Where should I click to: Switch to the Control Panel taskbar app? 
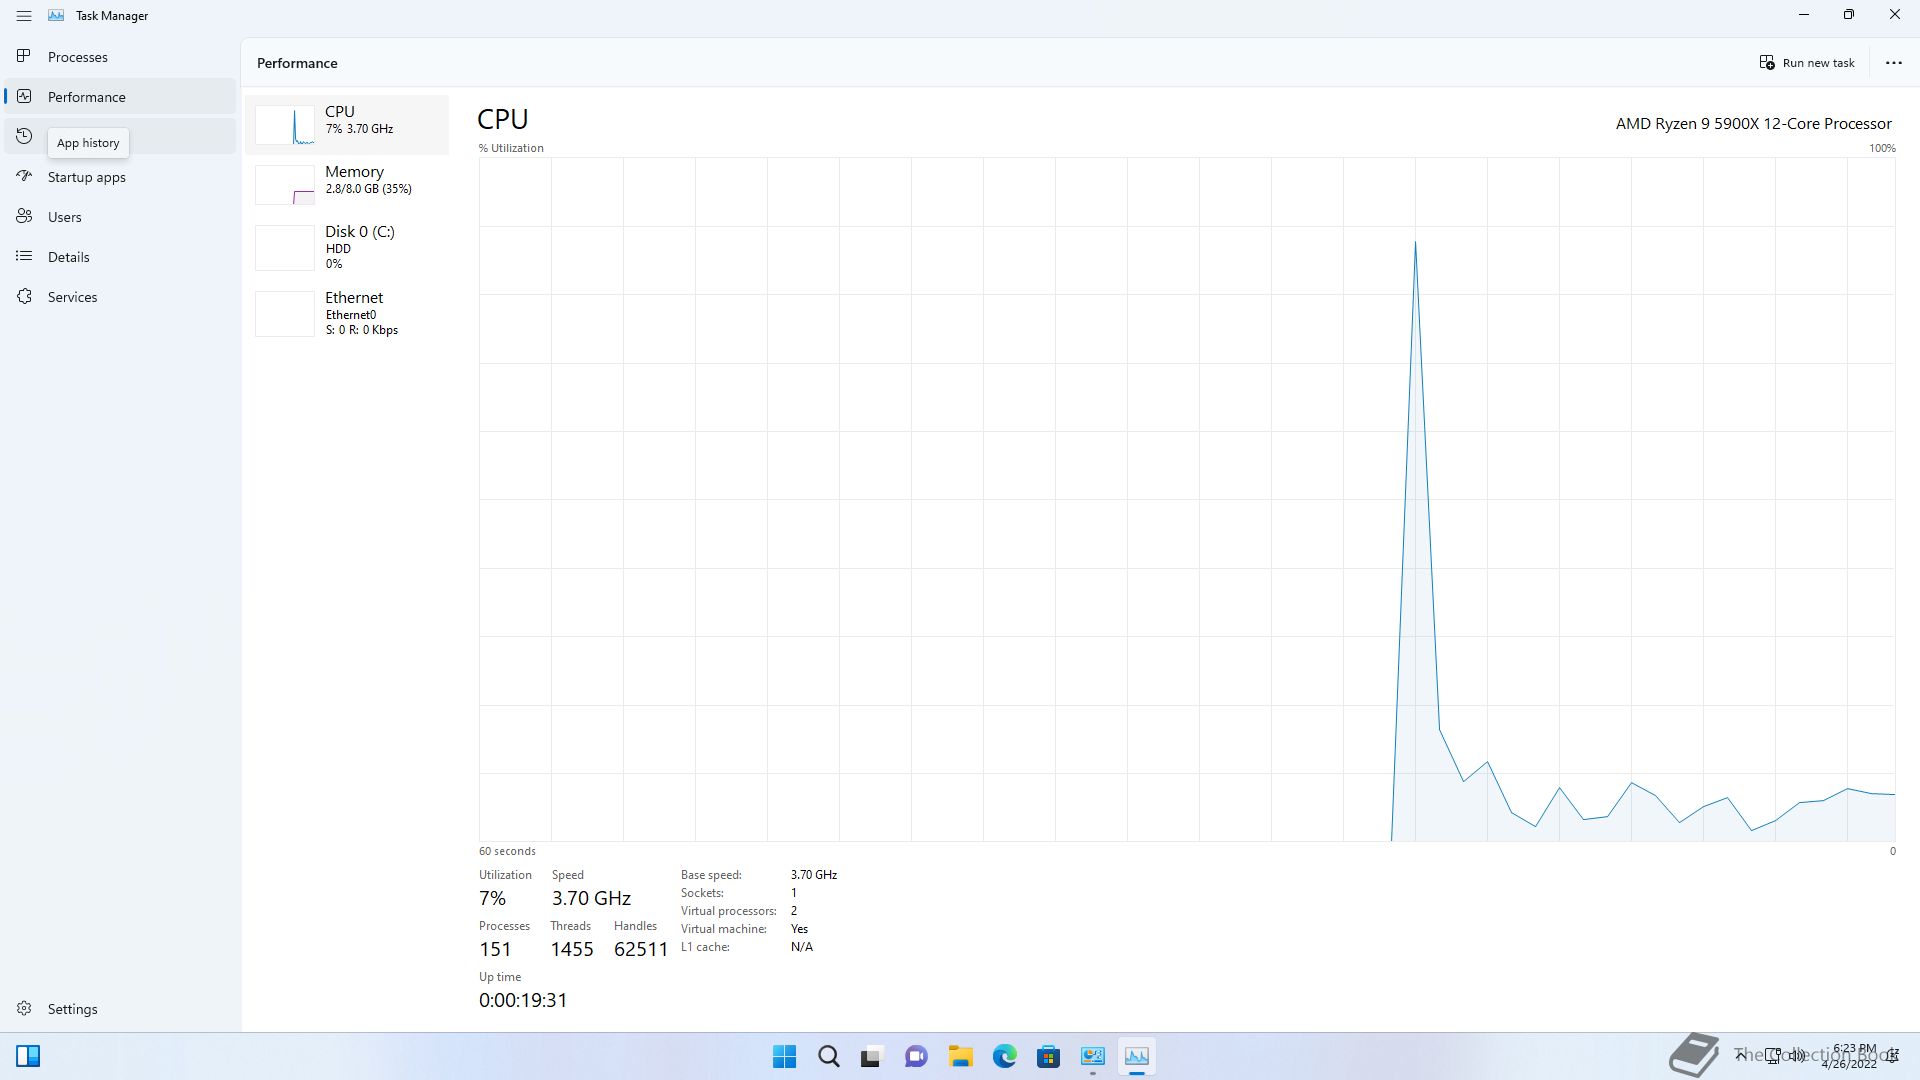(1093, 1056)
